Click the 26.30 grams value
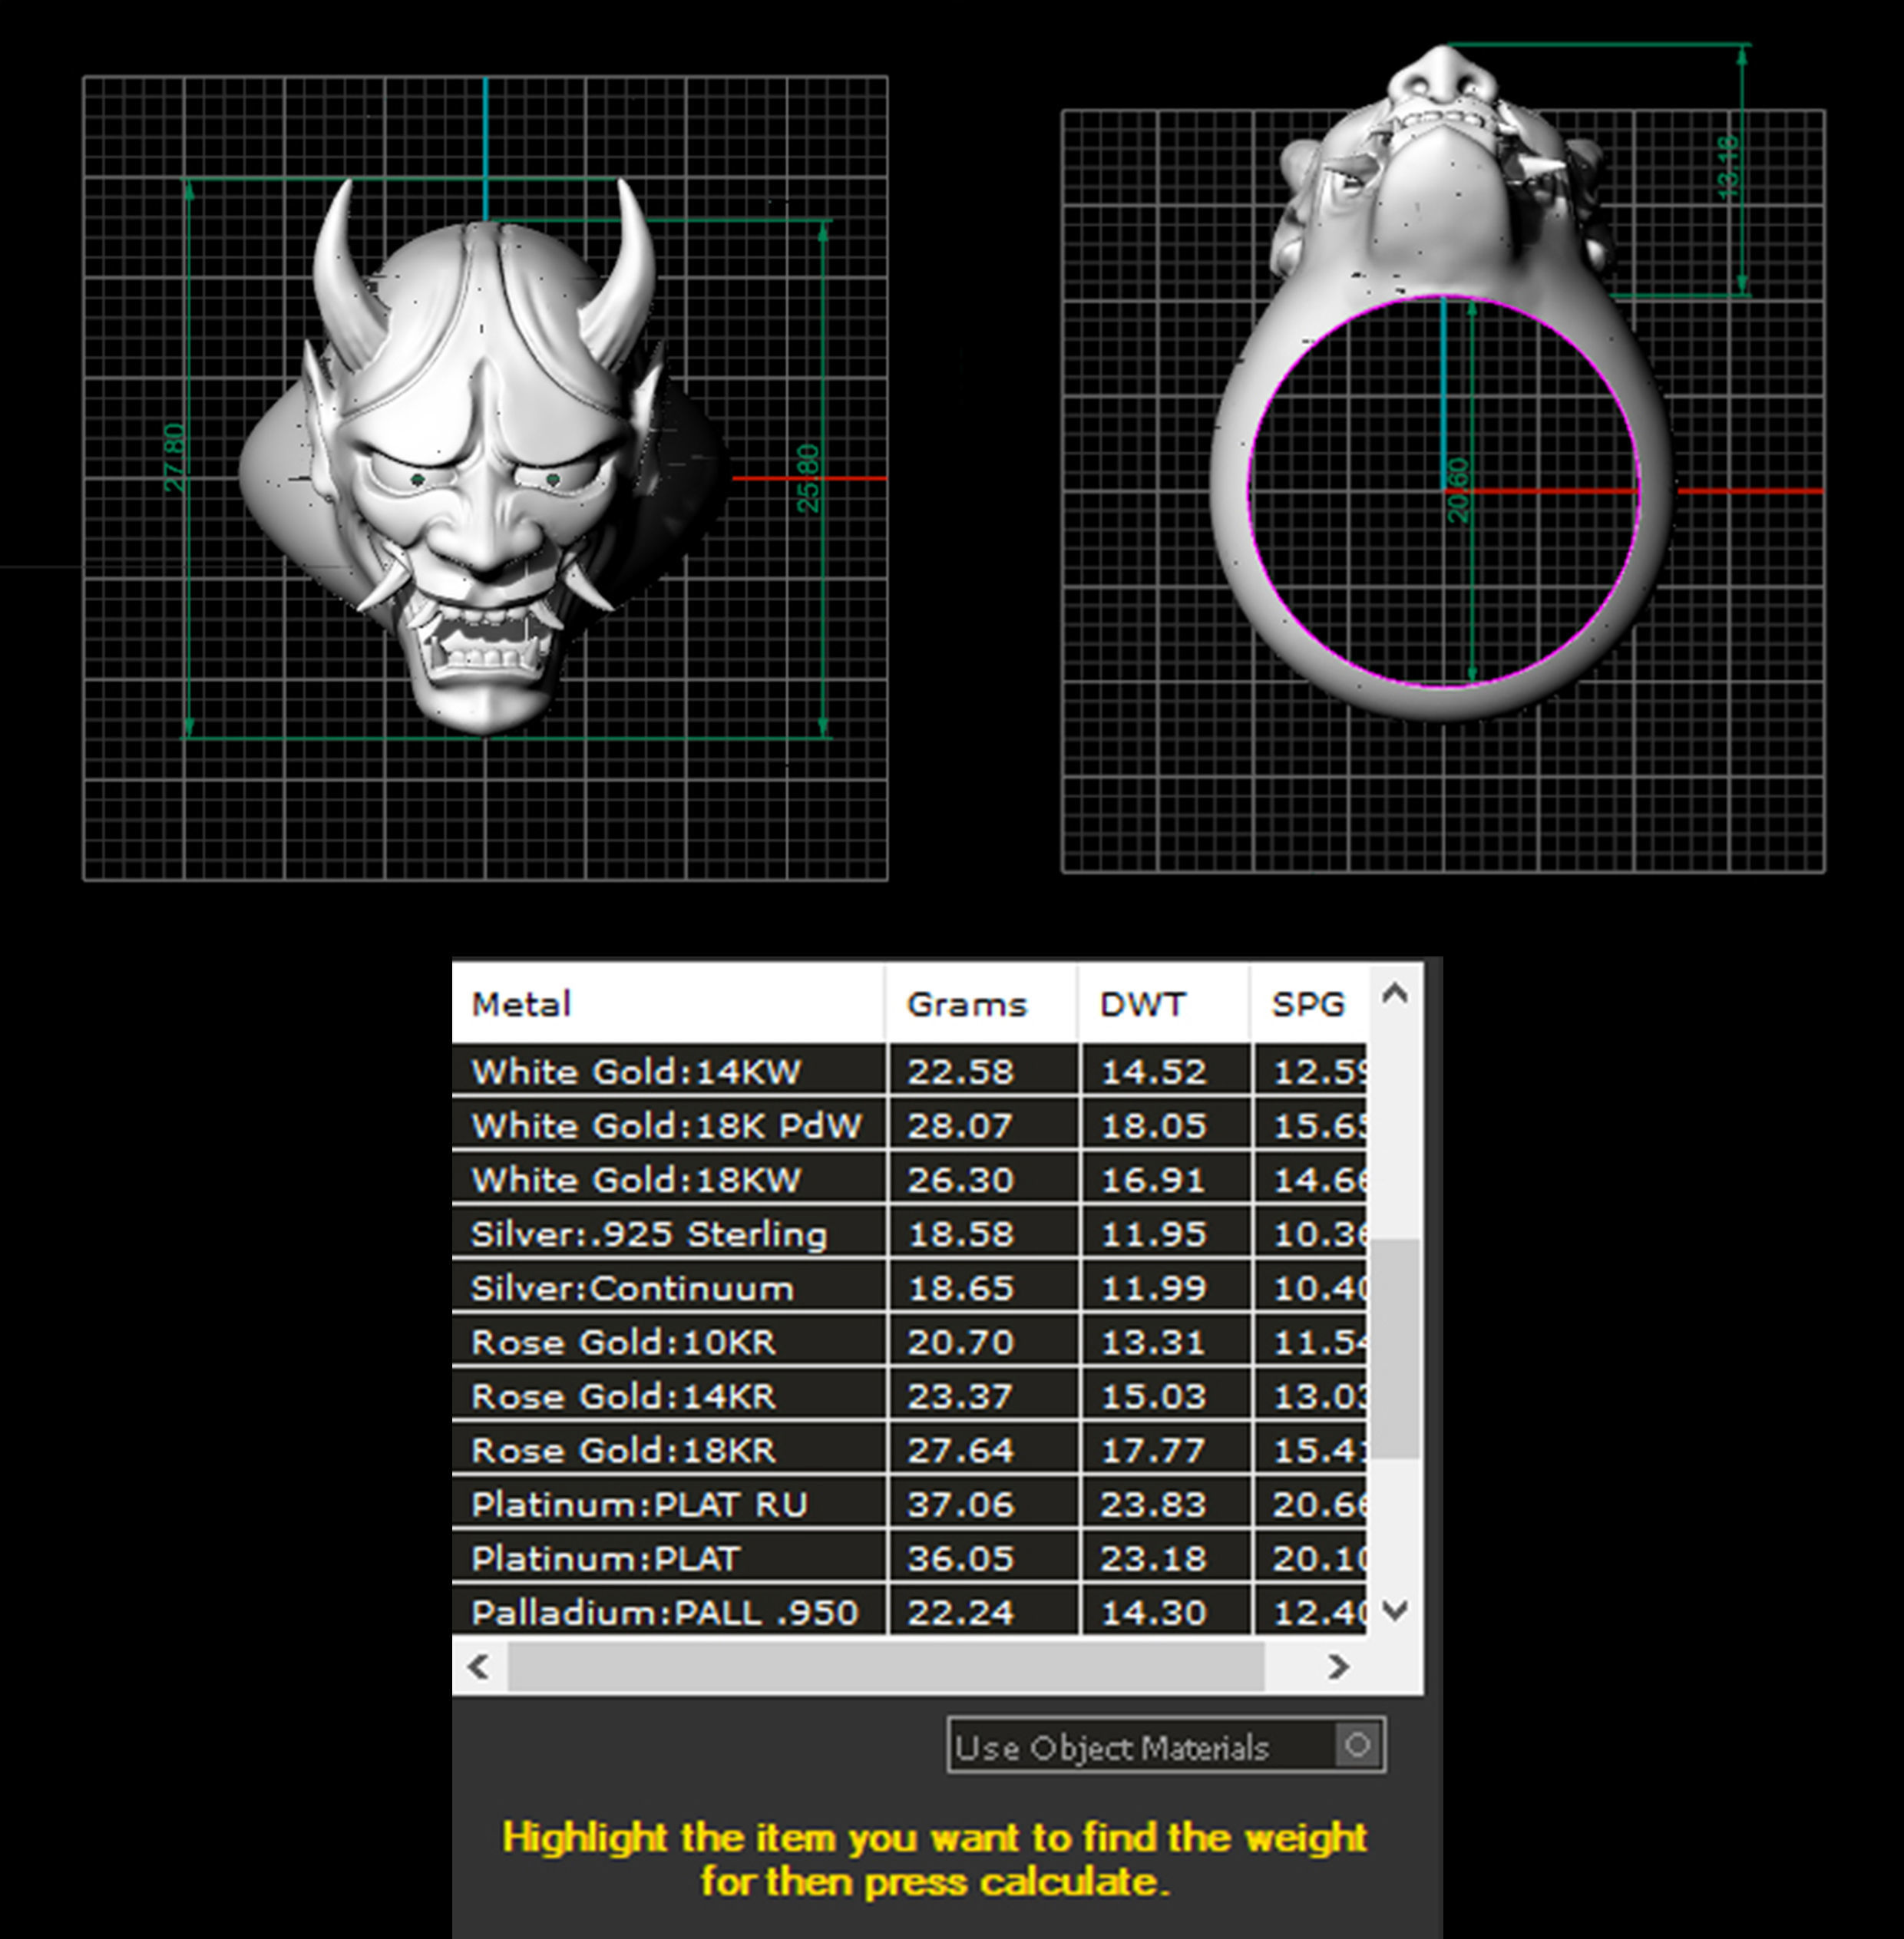Viewport: 1904px width, 1939px height. click(960, 1180)
